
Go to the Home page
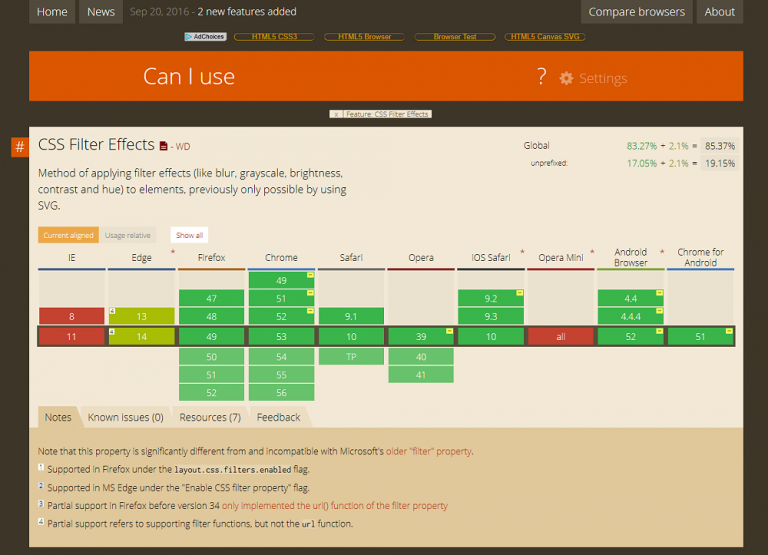pyautogui.click(x=52, y=12)
